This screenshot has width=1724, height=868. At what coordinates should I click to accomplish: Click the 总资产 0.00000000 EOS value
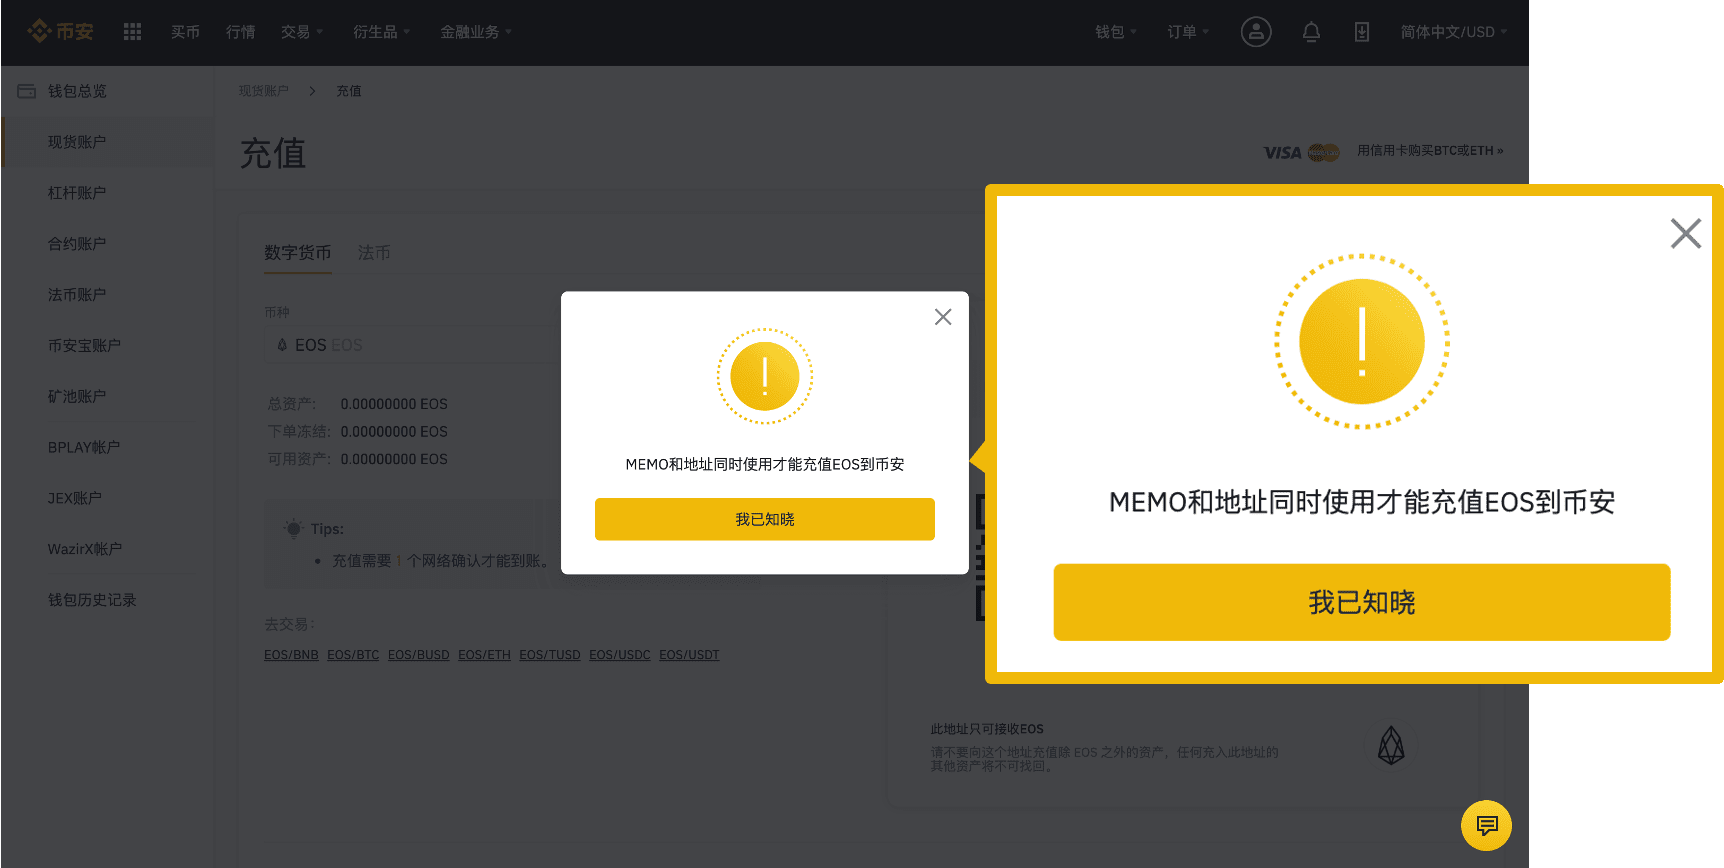pyautogui.click(x=394, y=404)
